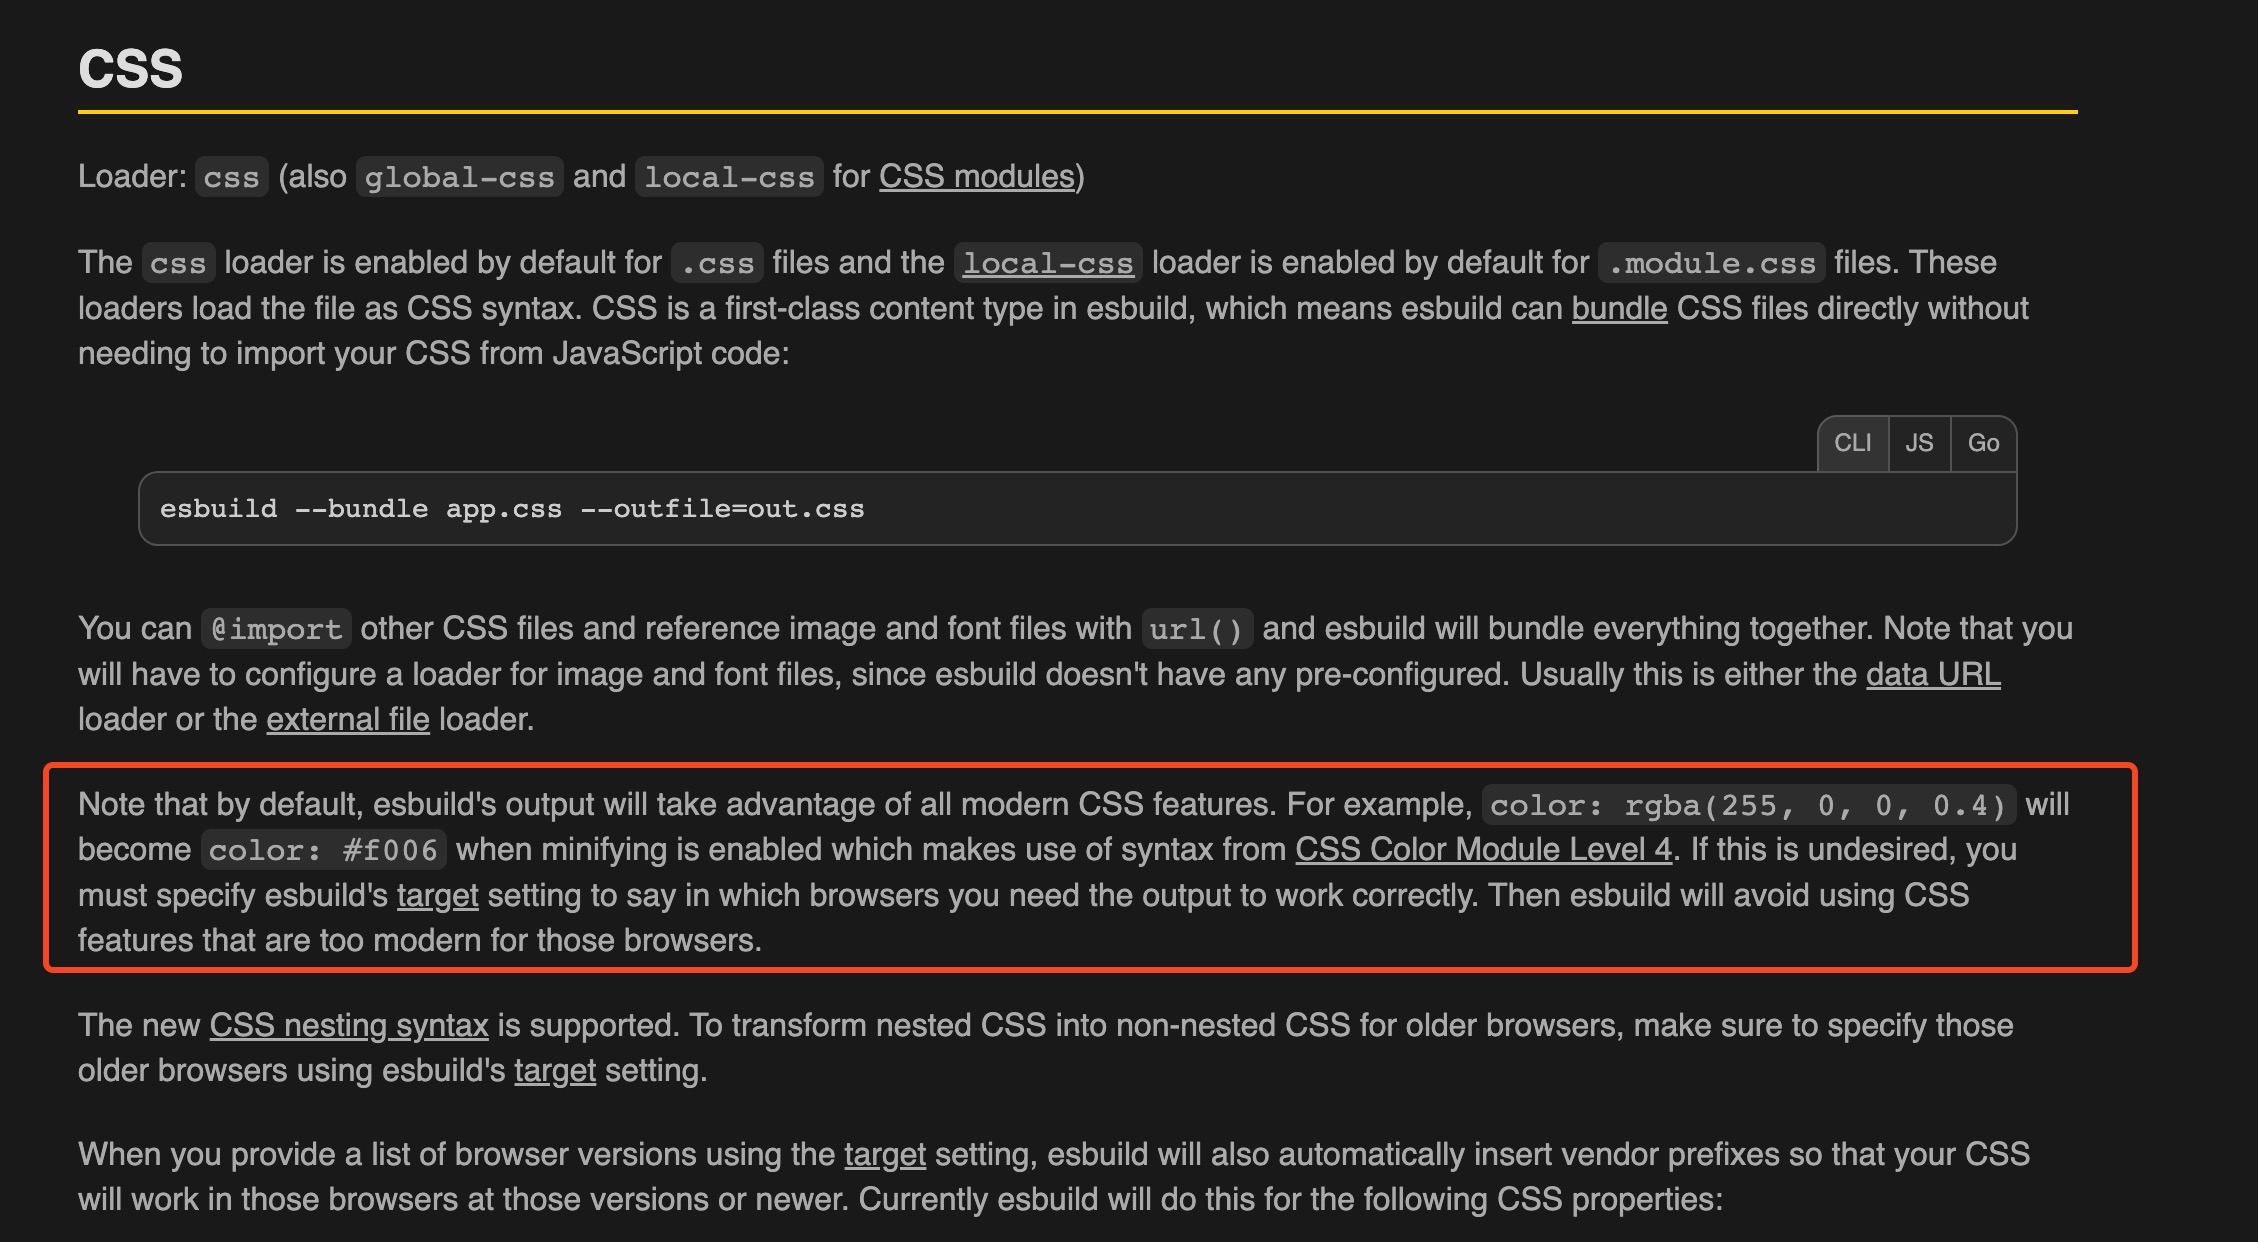Screen dimensions: 2258x1242
Task: Switch to the CLI tab
Action: [x=1852, y=442]
